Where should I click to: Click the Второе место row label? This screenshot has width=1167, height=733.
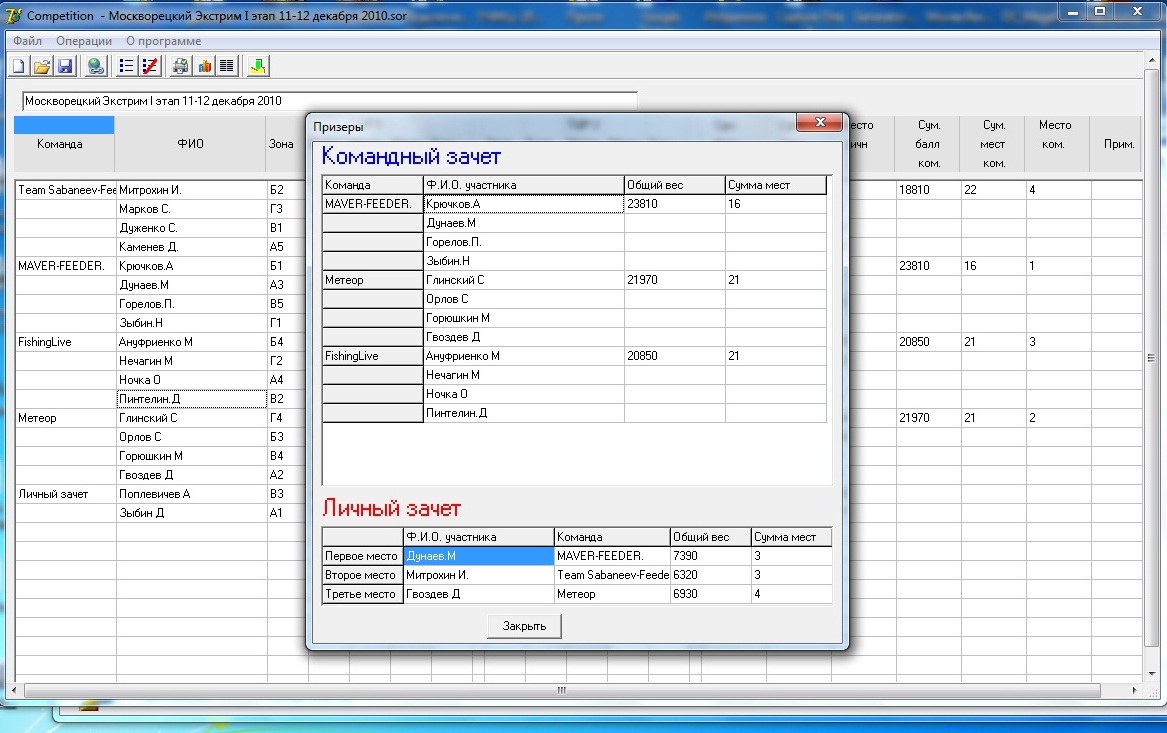tap(362, 575)
